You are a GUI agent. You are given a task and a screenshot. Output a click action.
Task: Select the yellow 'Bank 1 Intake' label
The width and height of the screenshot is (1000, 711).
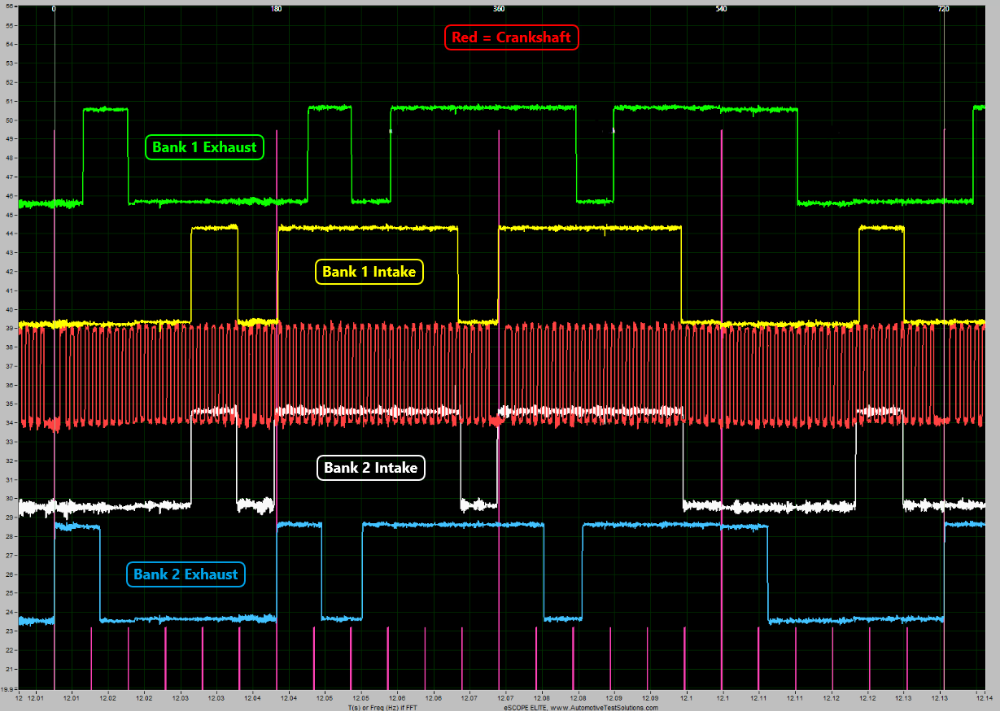click(x=370, y=271)
